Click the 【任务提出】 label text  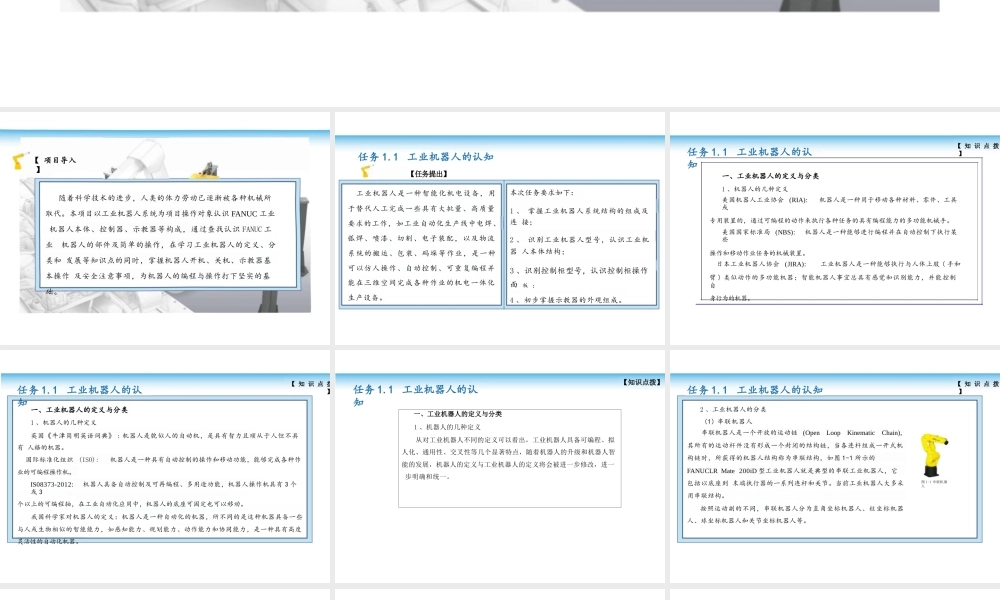(429, 173)
